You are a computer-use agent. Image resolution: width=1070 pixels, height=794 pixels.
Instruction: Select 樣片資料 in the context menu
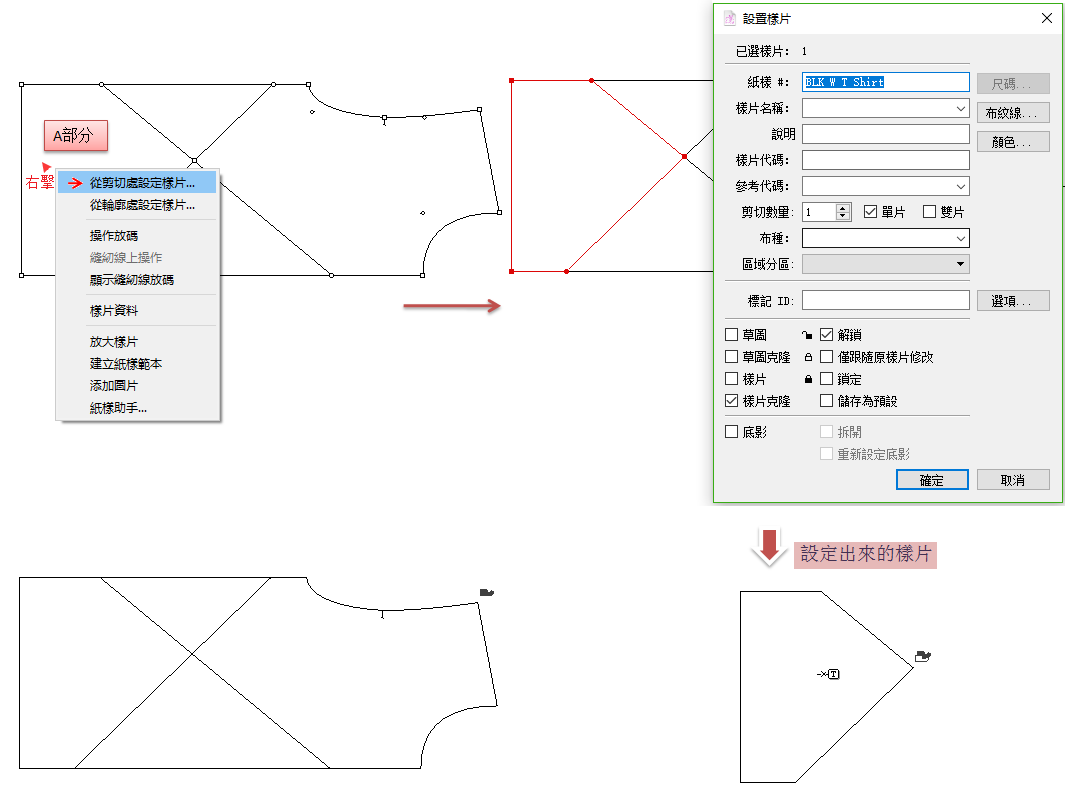click(114, 311)
